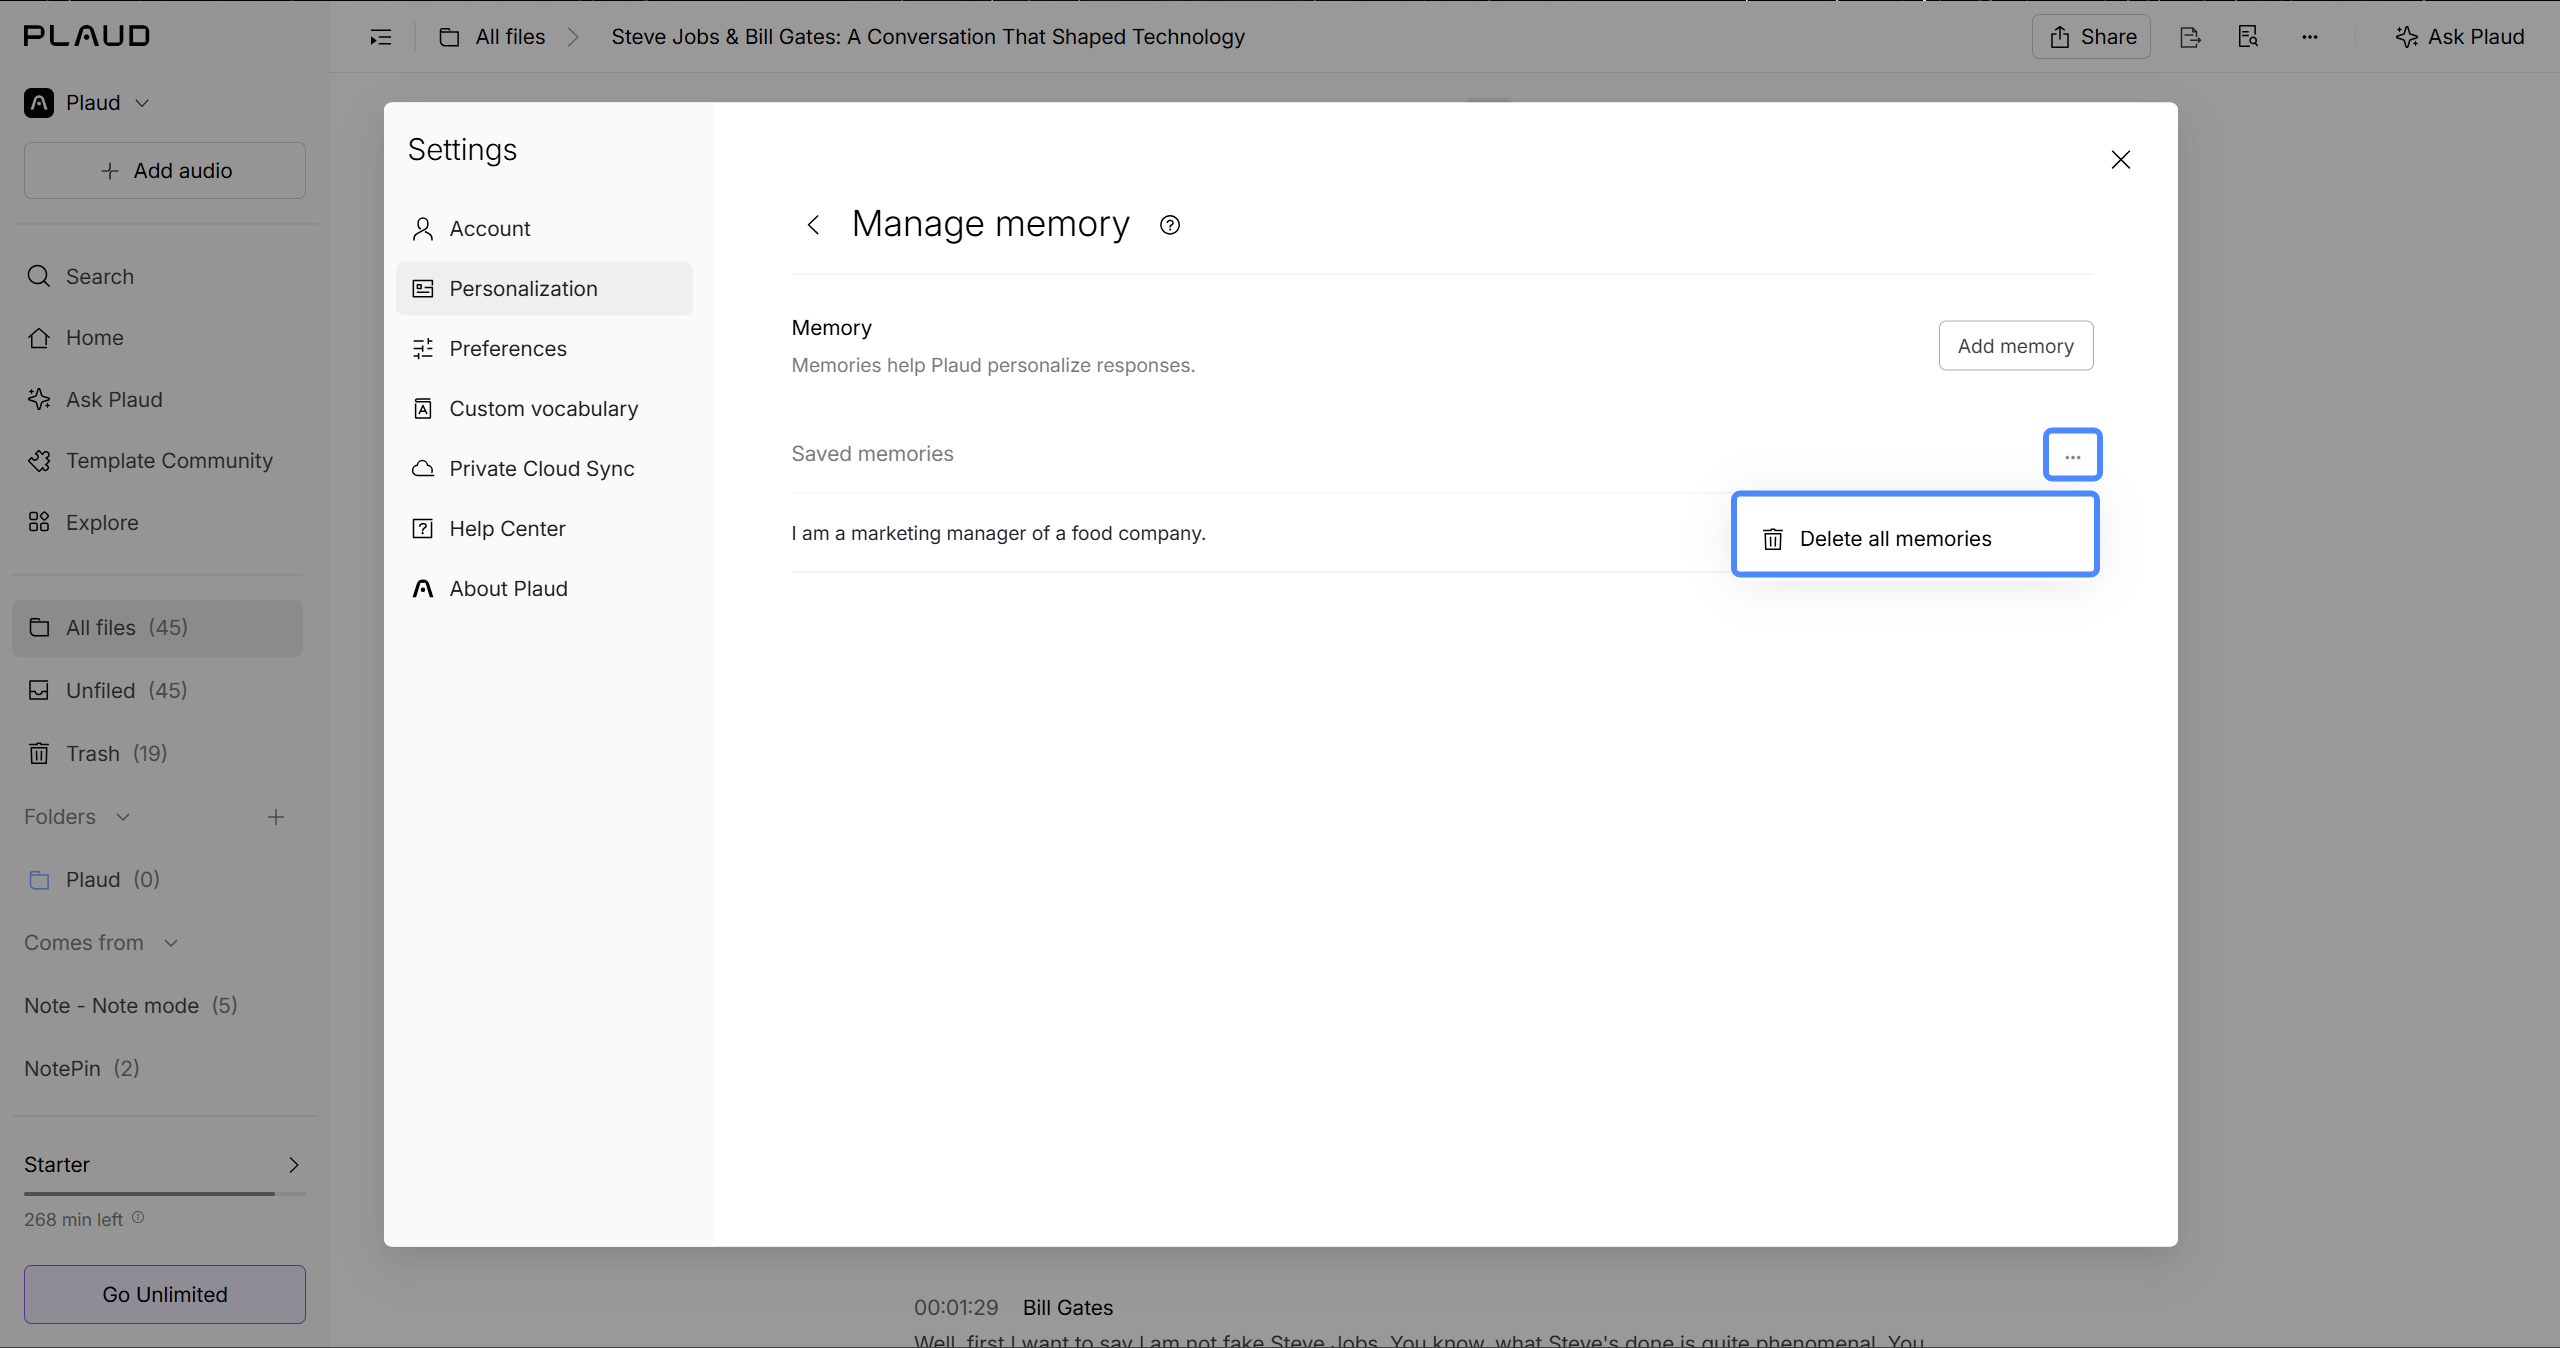Open About Plaud section

544,589
